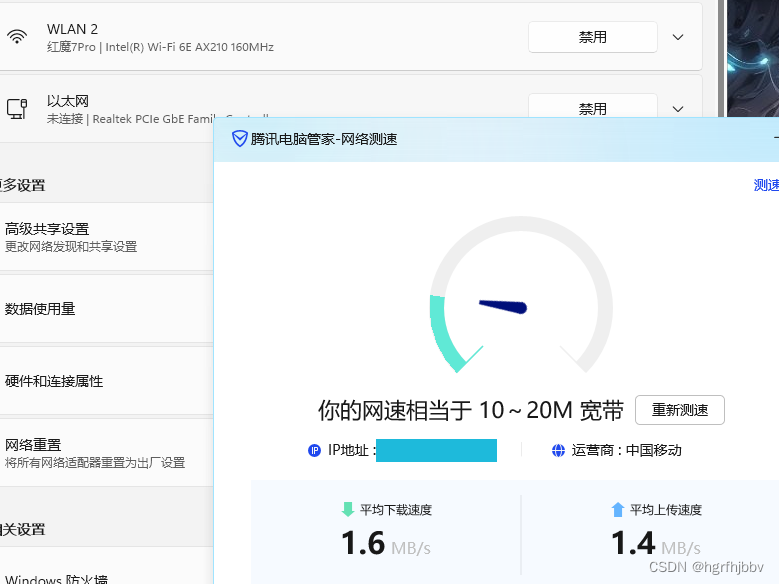Click the speed gauge dial
This screenshot has height=584, width=779.
tap(521, 294)
